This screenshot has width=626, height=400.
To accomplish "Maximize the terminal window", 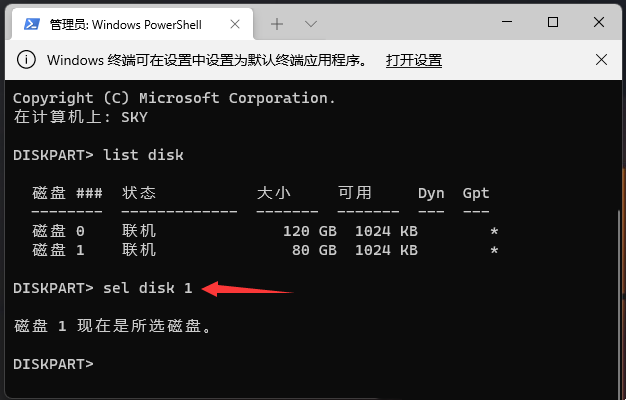I will click(553, 22).
